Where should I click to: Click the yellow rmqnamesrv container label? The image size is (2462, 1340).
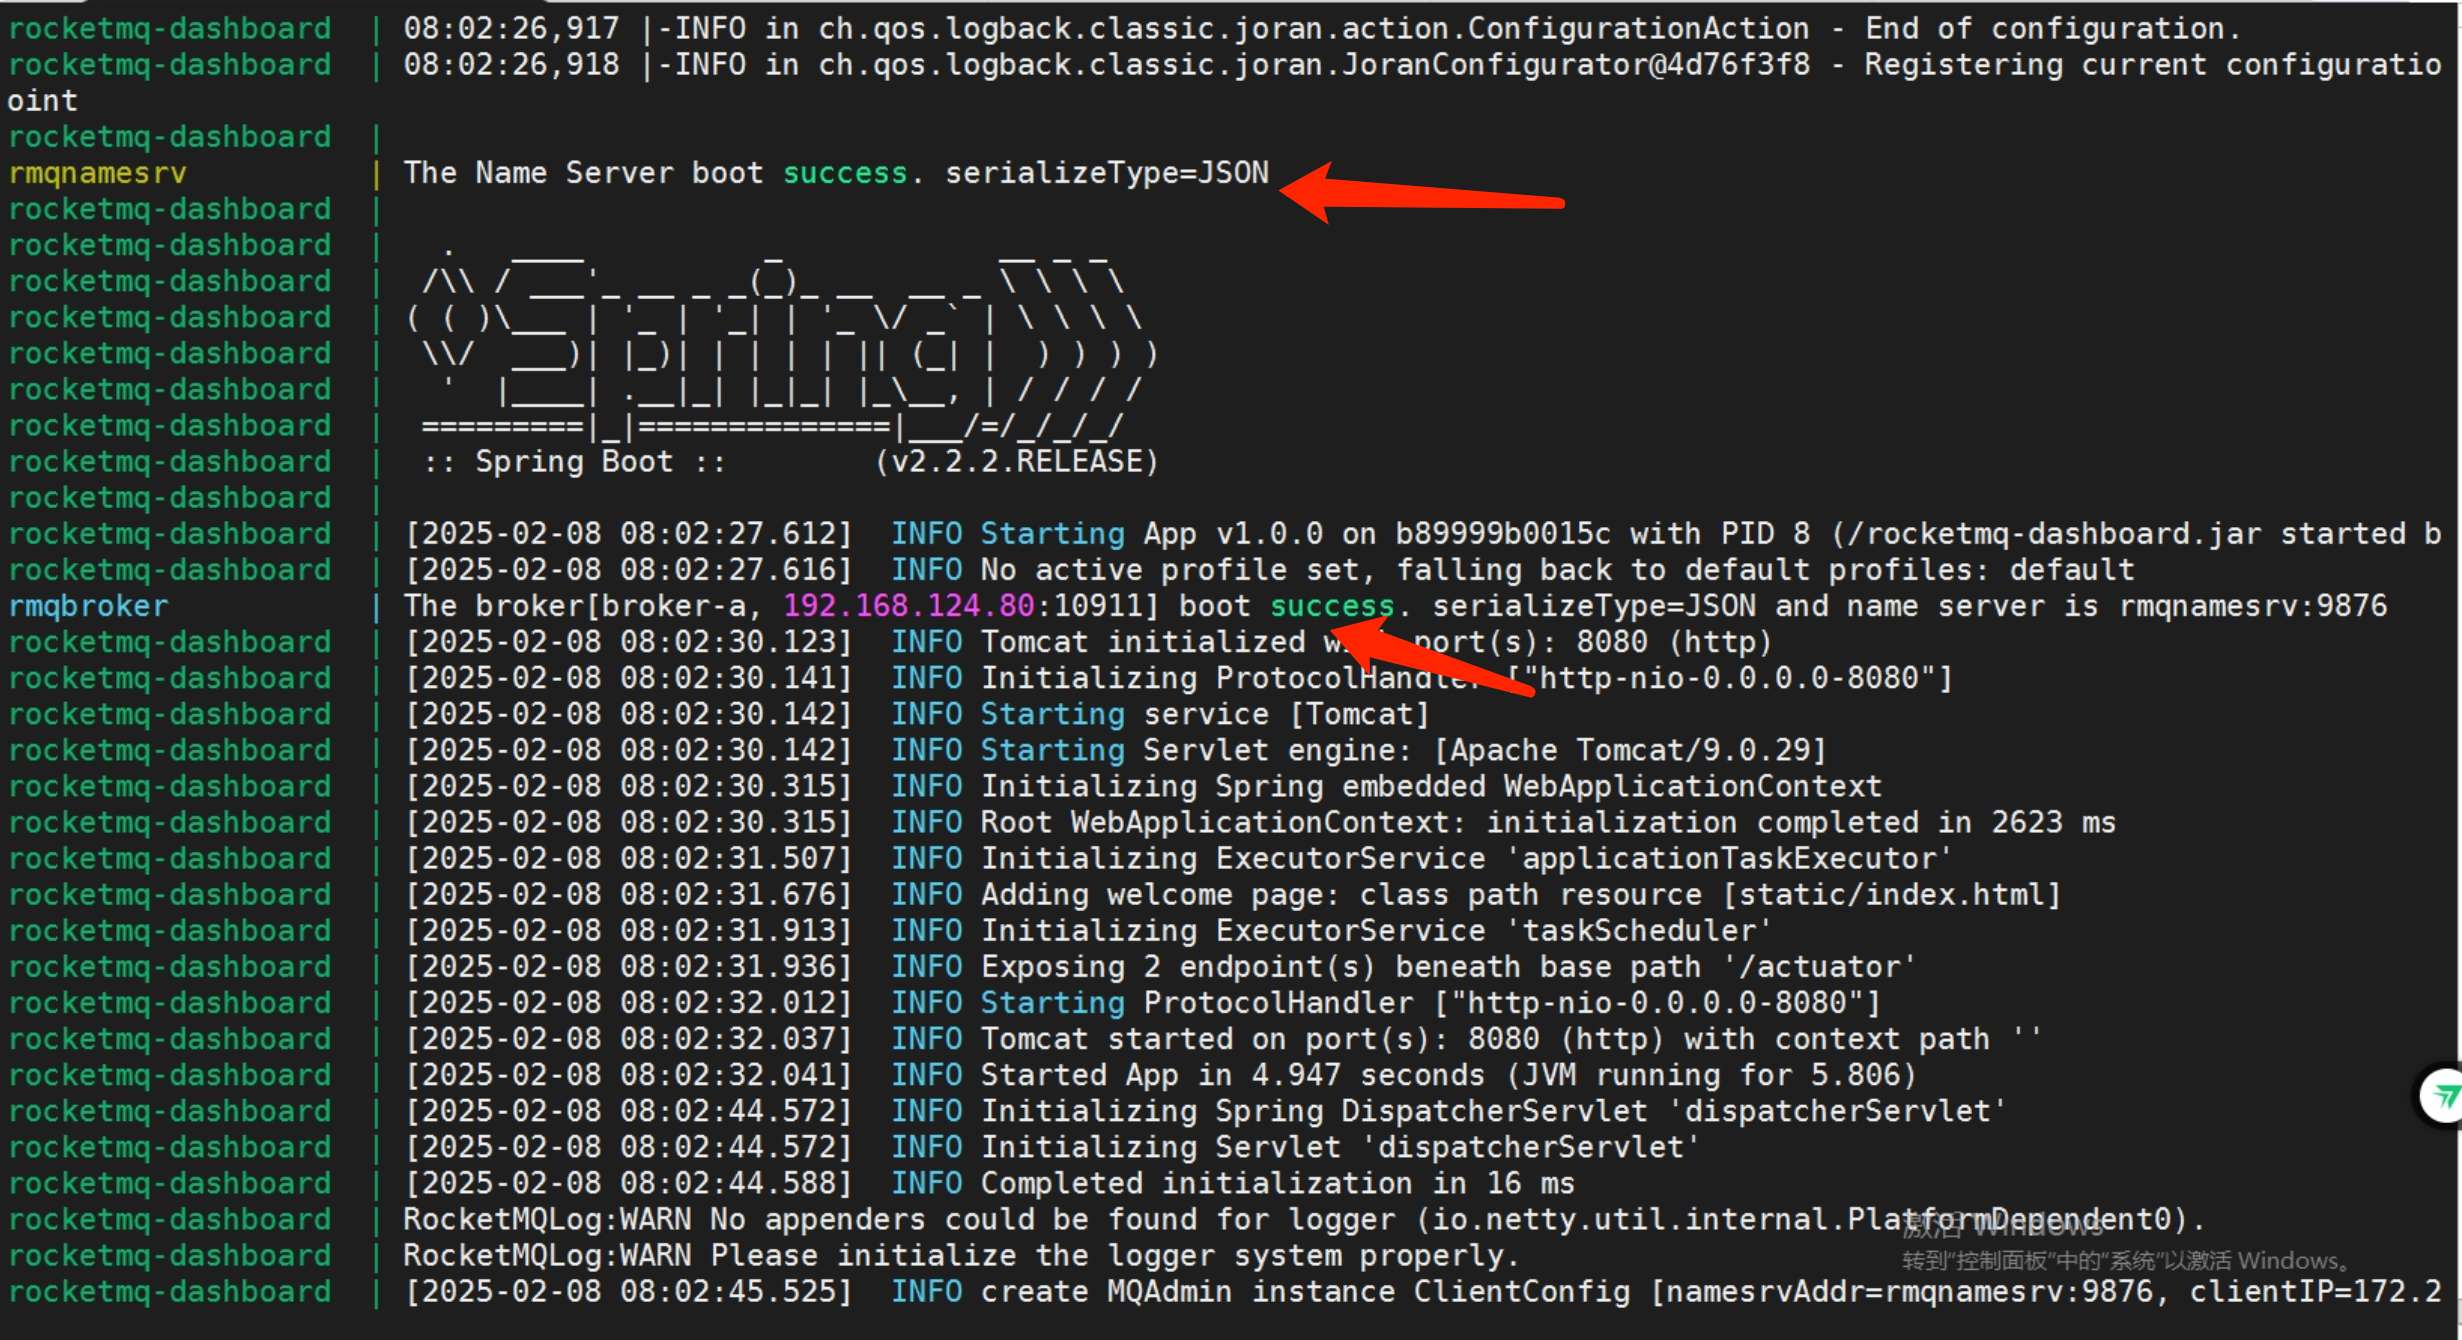click(97, 173)
